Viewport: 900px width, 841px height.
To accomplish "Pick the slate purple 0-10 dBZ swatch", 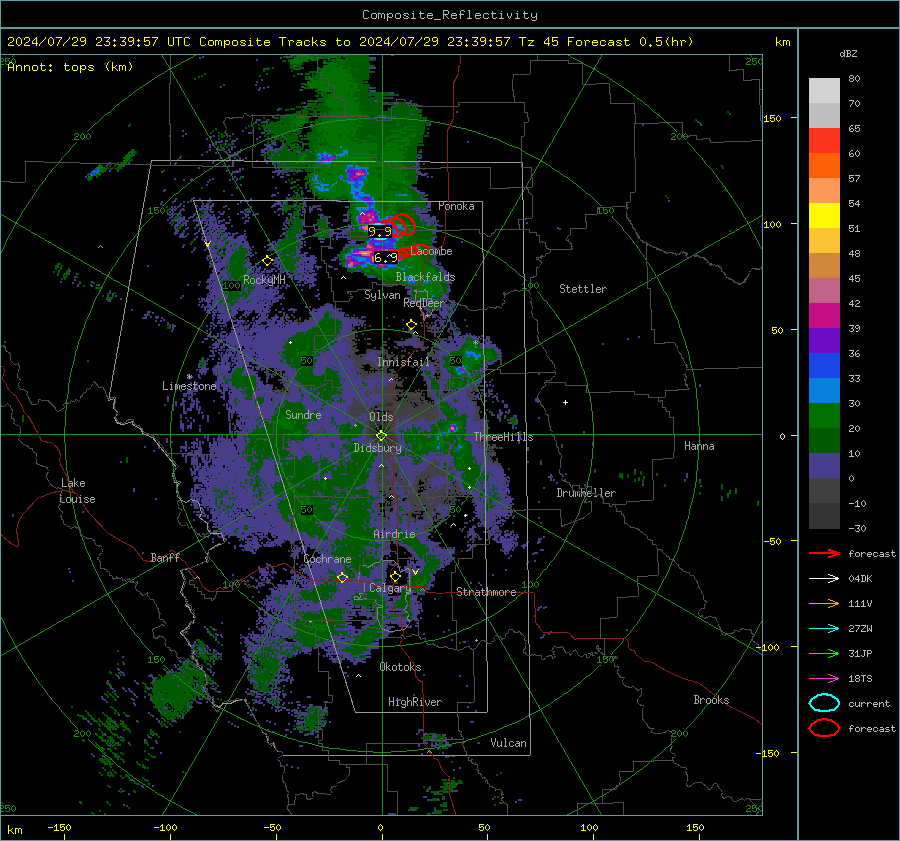I will tap(824, 466).
